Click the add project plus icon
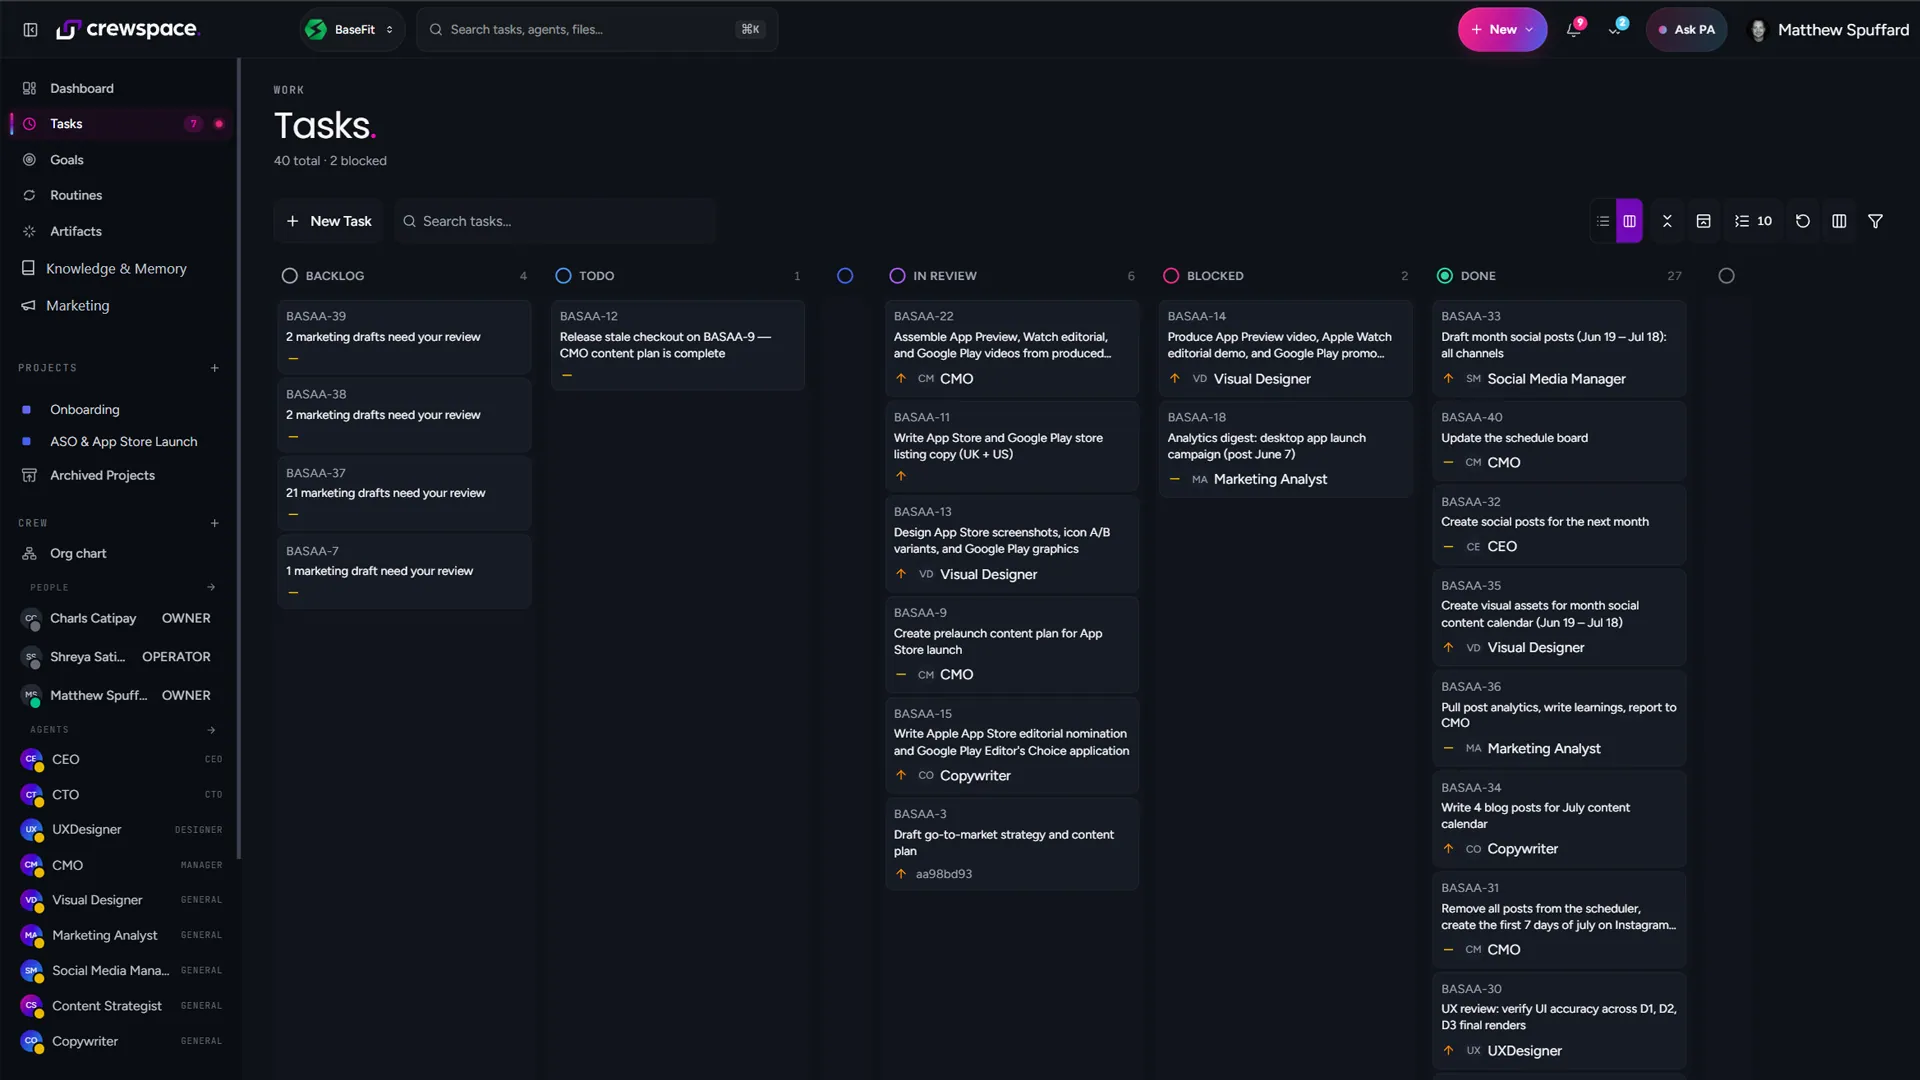 [x=215, y=368]
